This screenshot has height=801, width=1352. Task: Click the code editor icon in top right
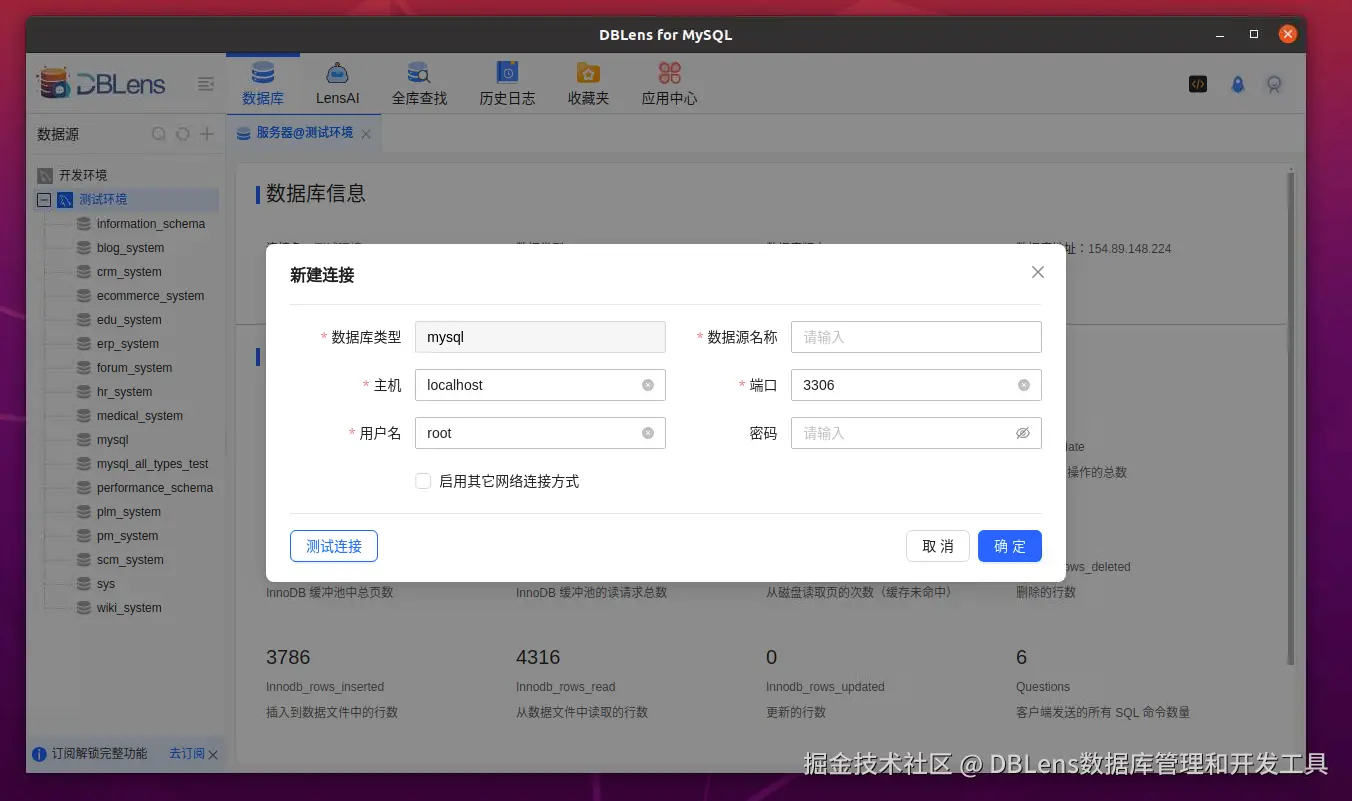[1197, 84]
